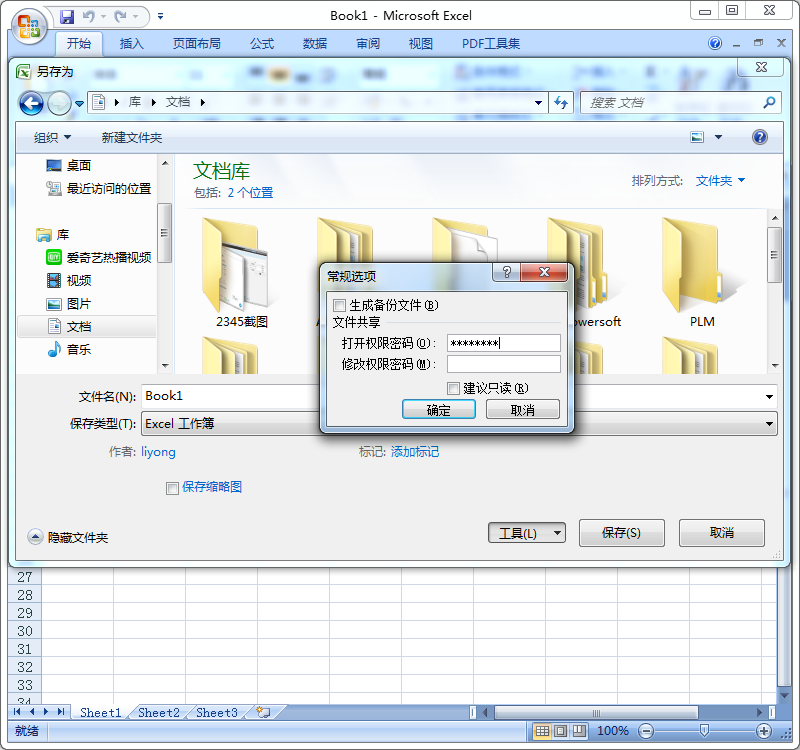This screenshot has width=800, height=750.
Task: Click the Excel Help question mark icon
Action: (715, 43)
